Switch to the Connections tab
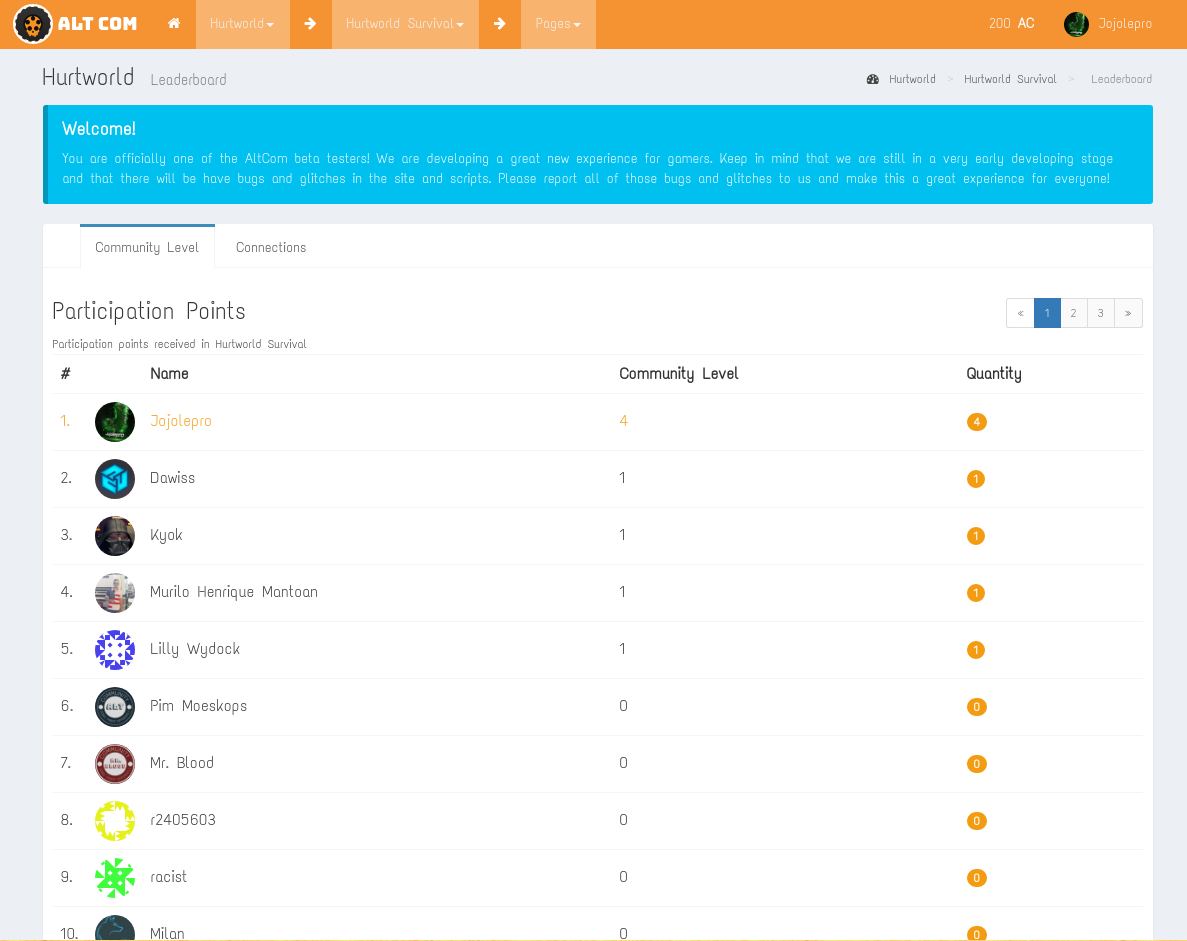Screen dimensions: 1187x941 tap(271, 247)
